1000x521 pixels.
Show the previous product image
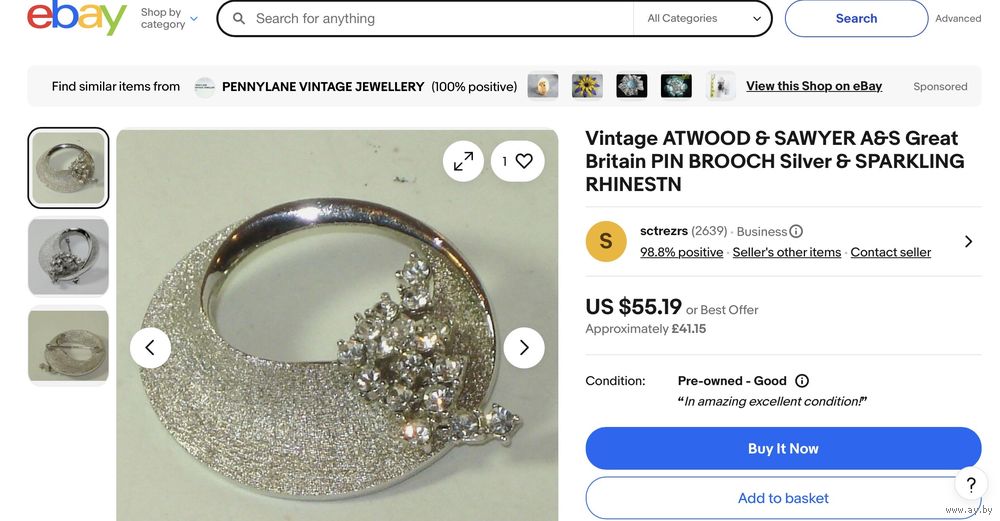(x=150, y=348)
